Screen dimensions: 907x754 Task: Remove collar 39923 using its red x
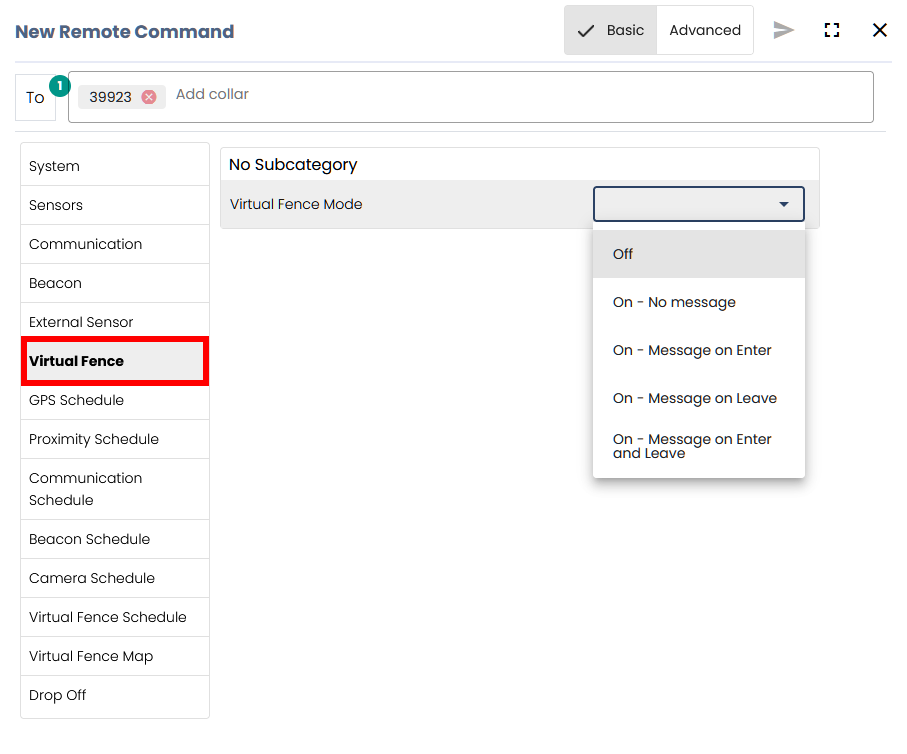click(149, 97)
